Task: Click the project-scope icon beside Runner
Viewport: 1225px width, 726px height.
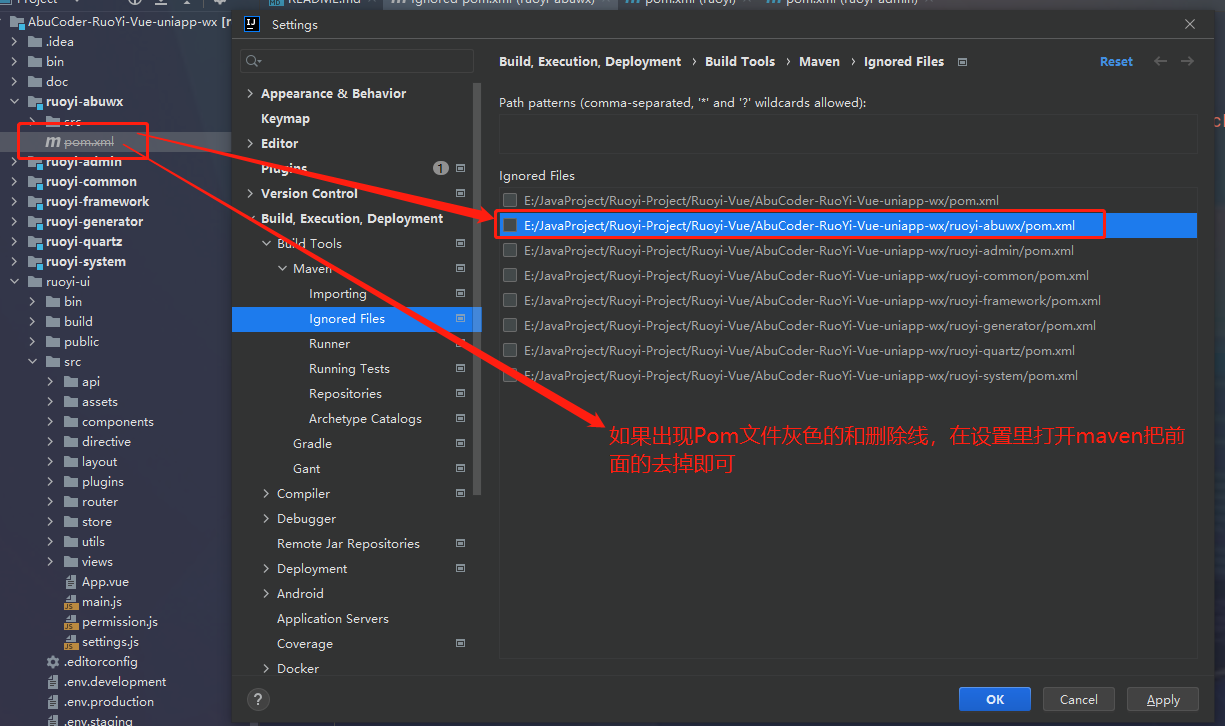Action: pyautogui.click(x=461, y=343)
